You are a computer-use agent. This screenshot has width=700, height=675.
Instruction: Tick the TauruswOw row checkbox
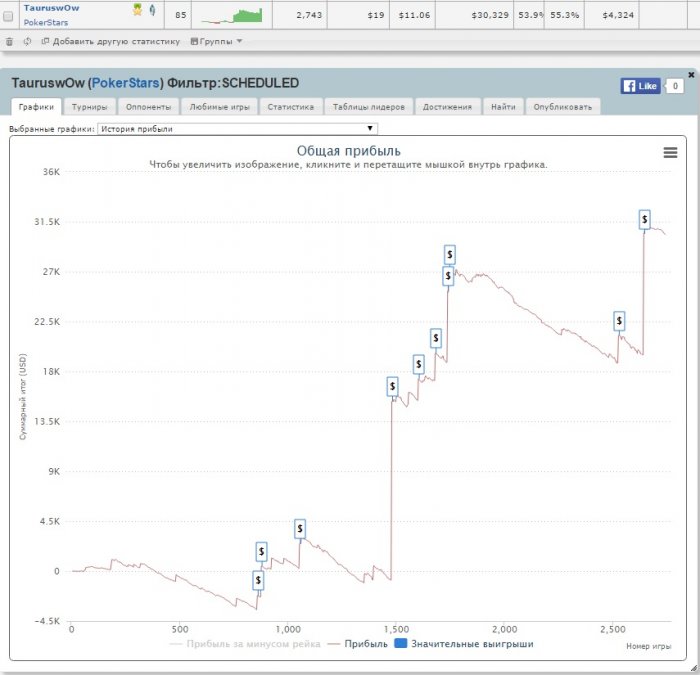(x=8, y=16)
